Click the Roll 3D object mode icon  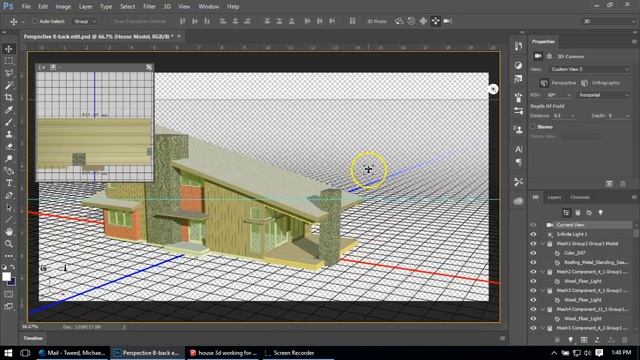click(x=411, y=21)
